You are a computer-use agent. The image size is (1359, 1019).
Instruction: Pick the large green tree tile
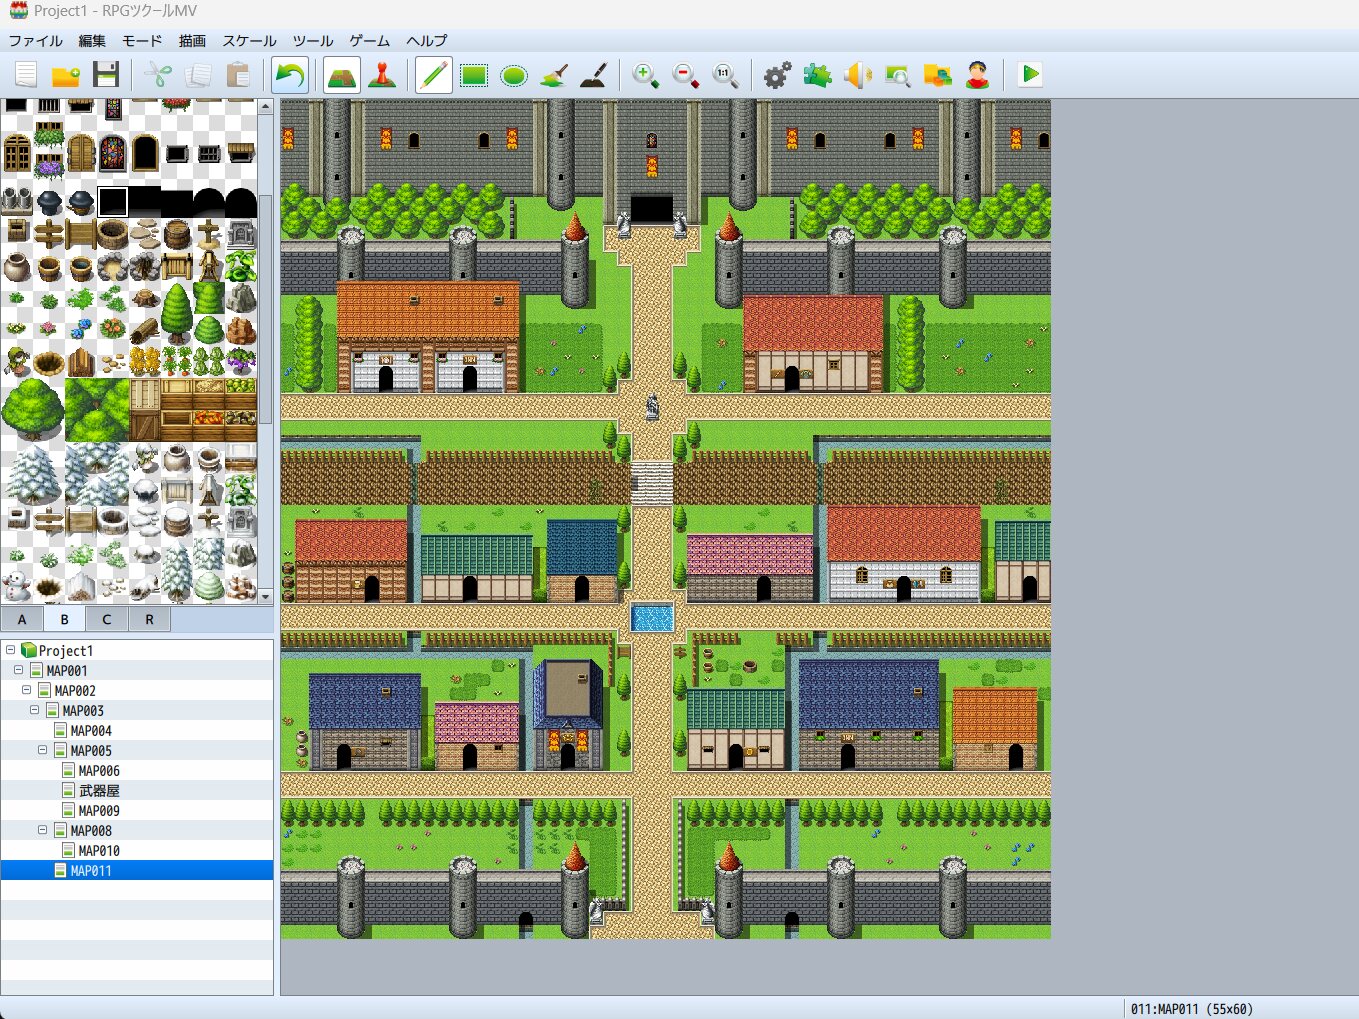tap(32, 409)
